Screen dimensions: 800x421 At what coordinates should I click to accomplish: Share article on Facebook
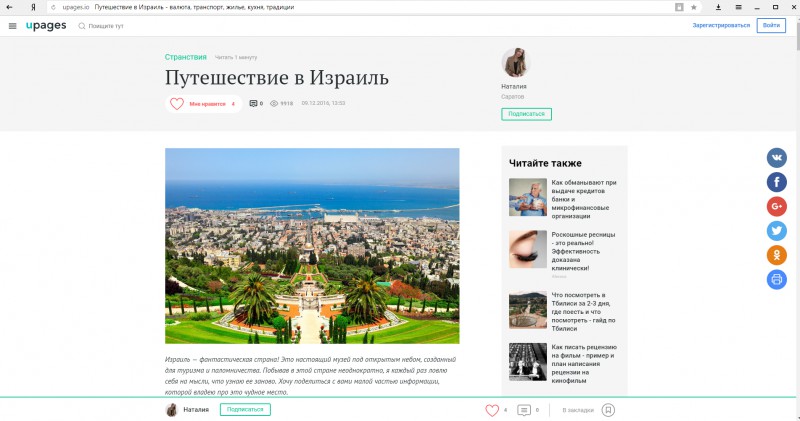click(x=777, y=182)
